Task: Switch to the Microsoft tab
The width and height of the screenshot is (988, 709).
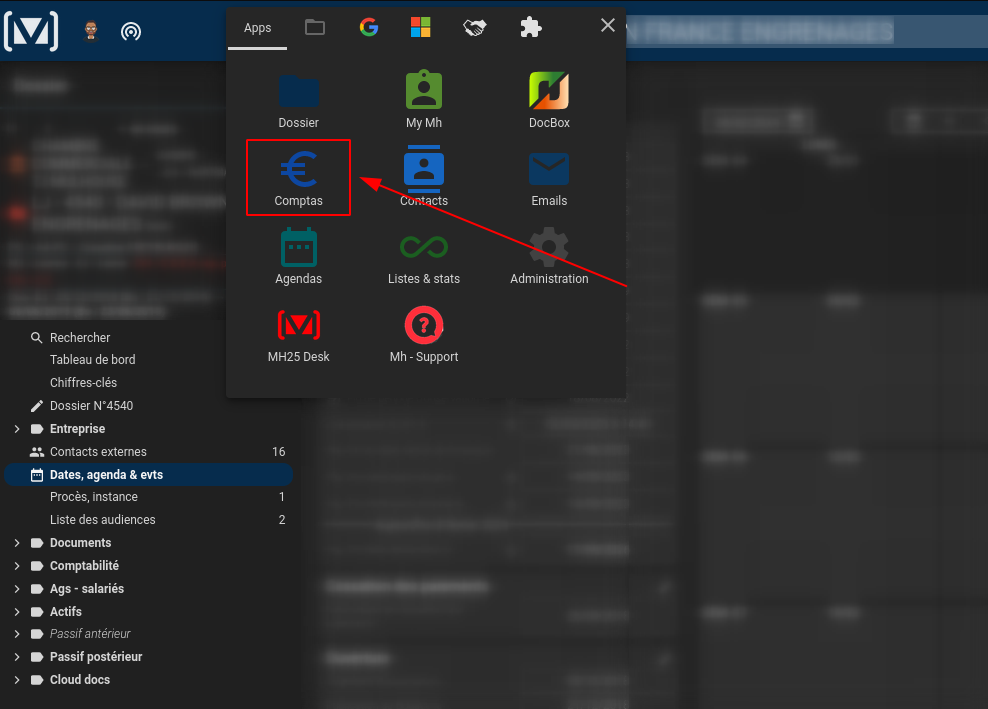Action: [420, 27]
